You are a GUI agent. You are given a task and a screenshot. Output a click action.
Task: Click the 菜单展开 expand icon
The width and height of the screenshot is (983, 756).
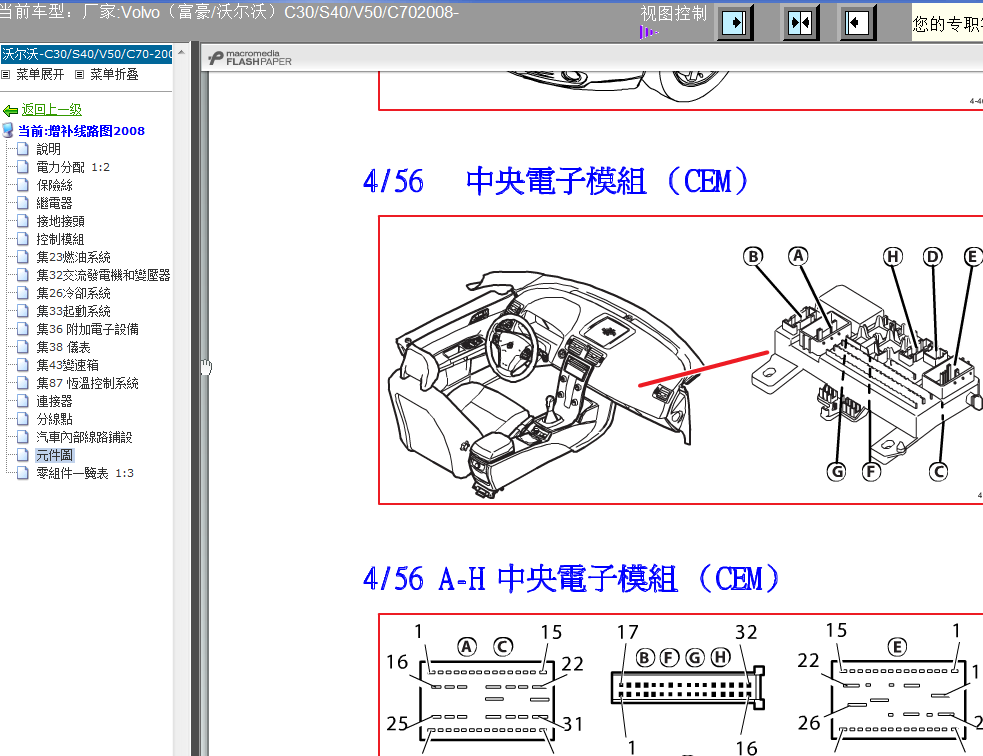(x=6, y=75)
